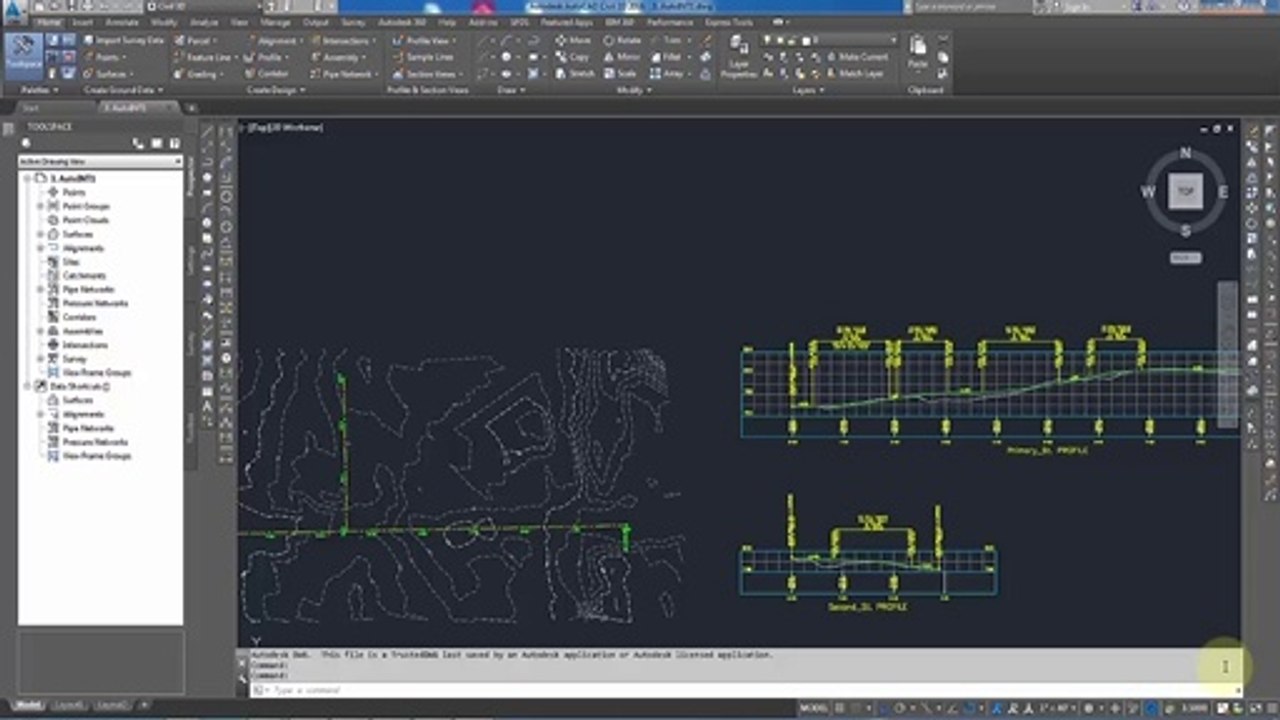This screenshot has width=1280, height=720.
Task: Expand the Point Groups tree node
Action: click(41, 206)
